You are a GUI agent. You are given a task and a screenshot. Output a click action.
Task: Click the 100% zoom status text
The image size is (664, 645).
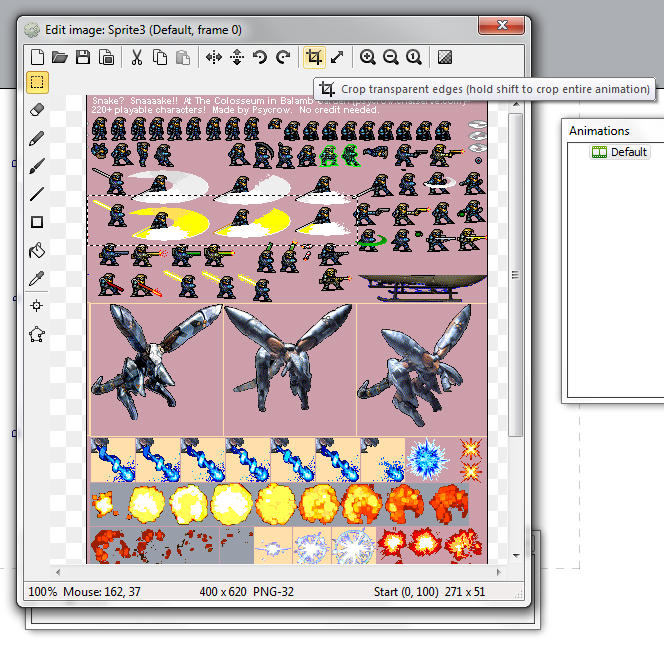[x=43, y=592]
